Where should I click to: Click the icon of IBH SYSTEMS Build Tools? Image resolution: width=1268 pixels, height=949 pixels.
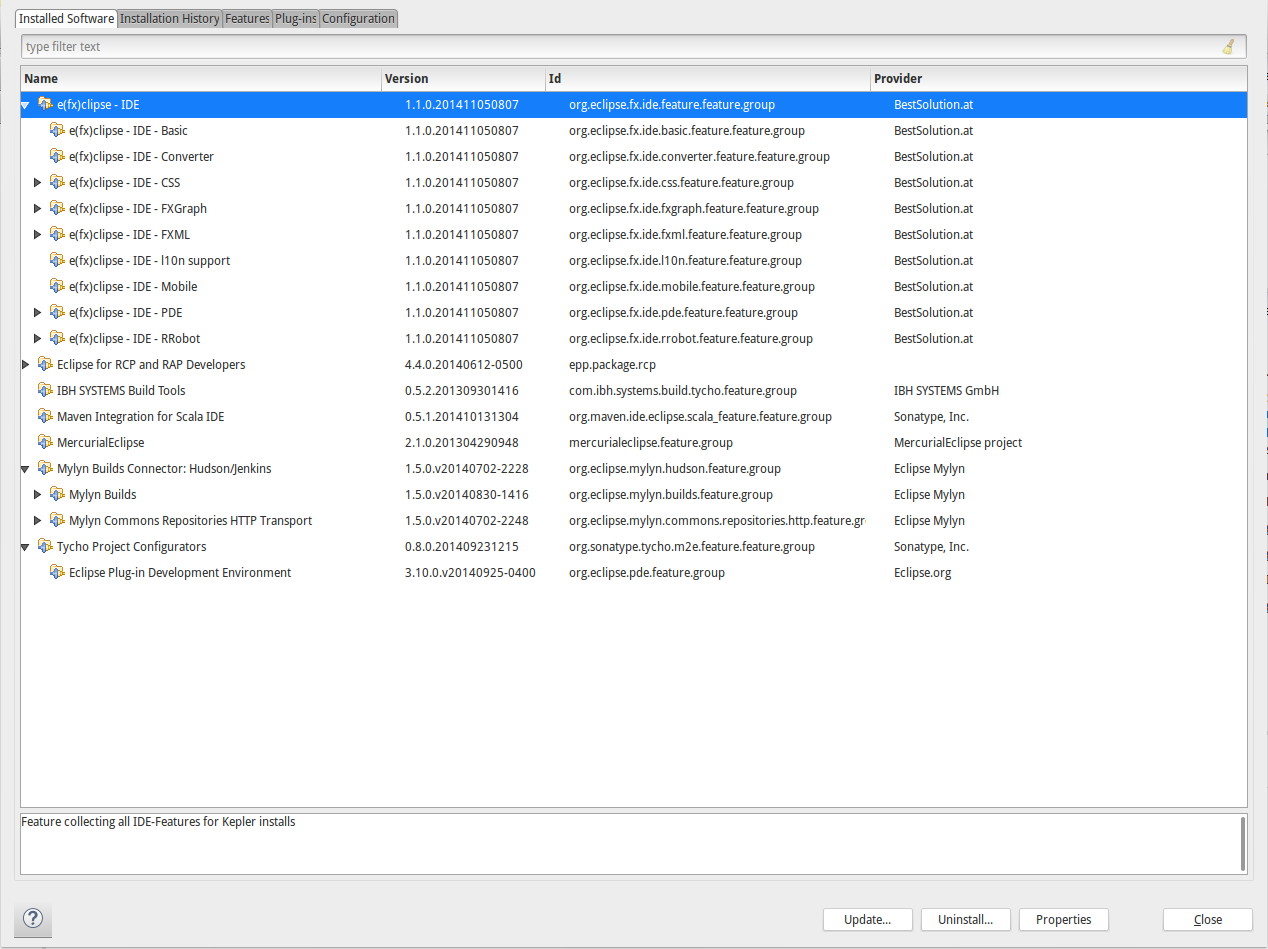45,390
